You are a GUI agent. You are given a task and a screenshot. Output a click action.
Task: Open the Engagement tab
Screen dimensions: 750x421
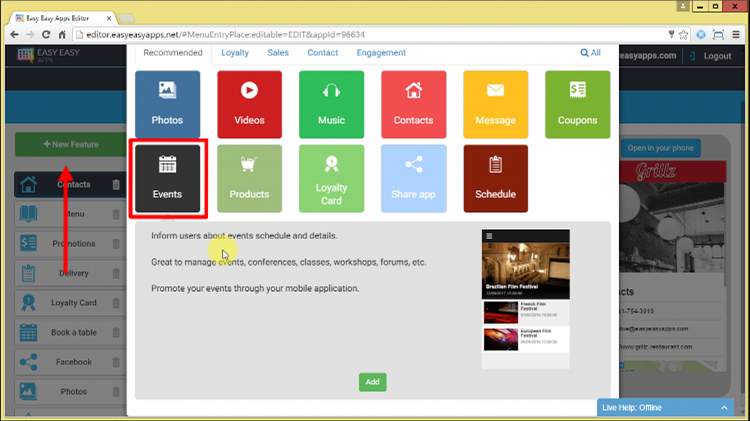[381, 53]
